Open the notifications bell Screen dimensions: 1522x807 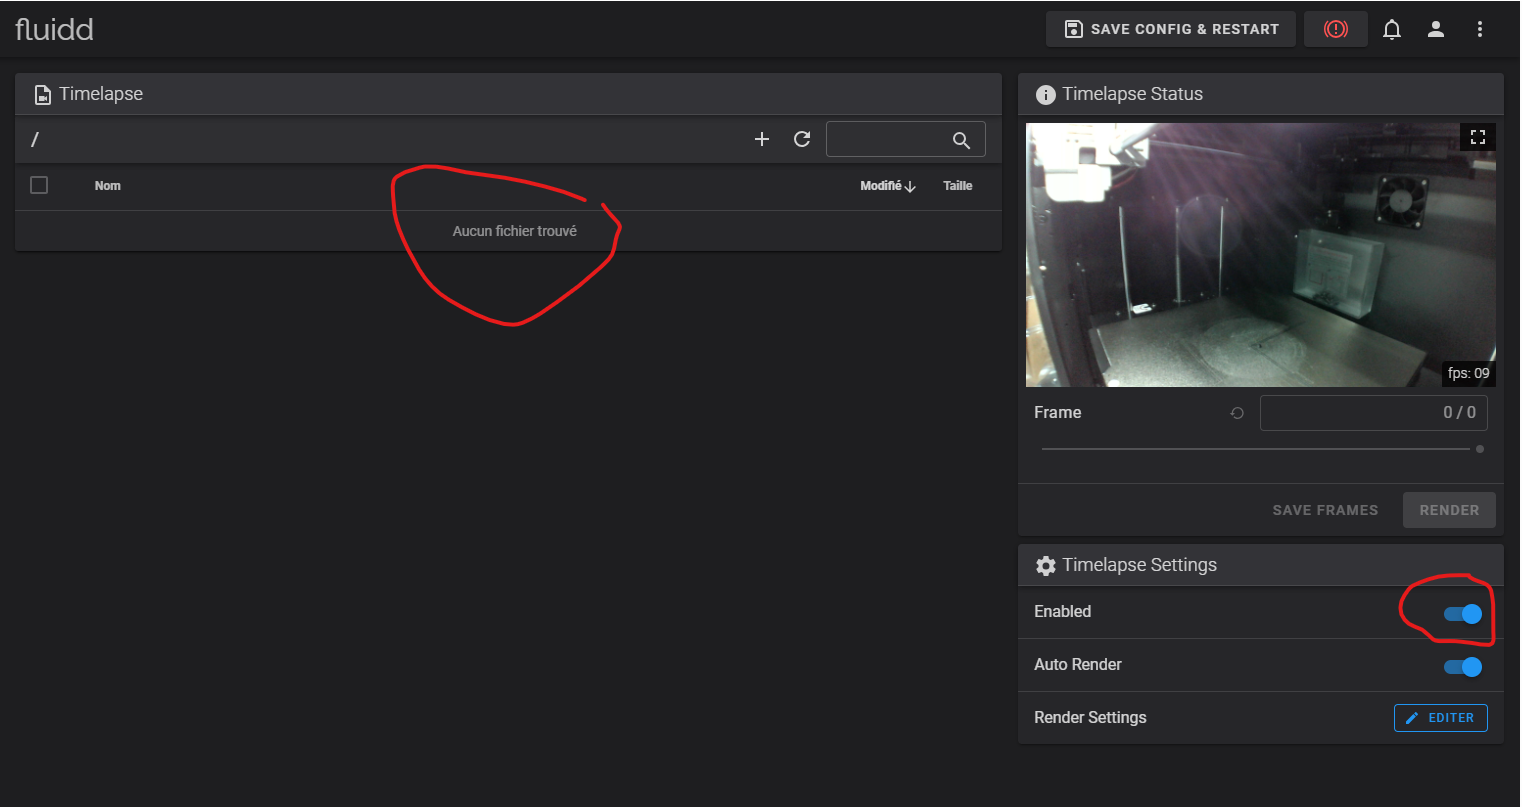point(1391,29)
